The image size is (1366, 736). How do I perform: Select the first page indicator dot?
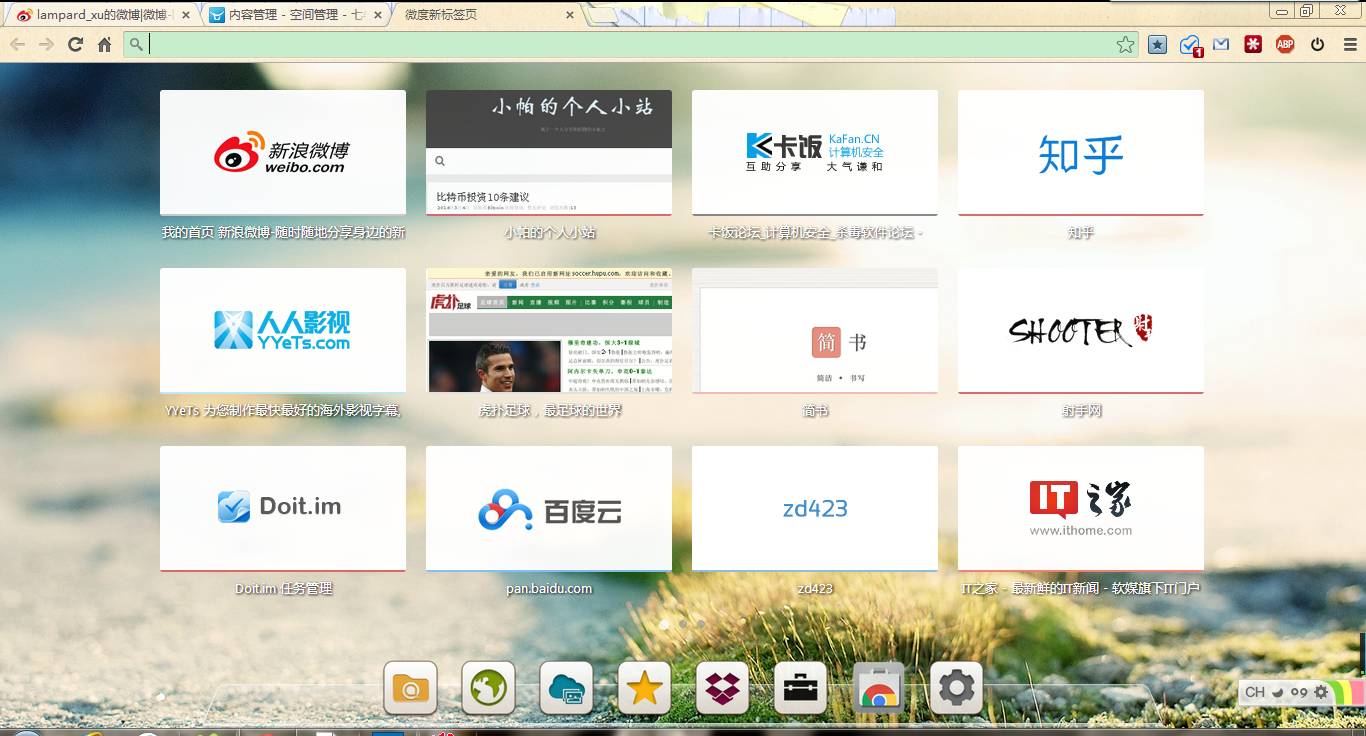point(664,624)
